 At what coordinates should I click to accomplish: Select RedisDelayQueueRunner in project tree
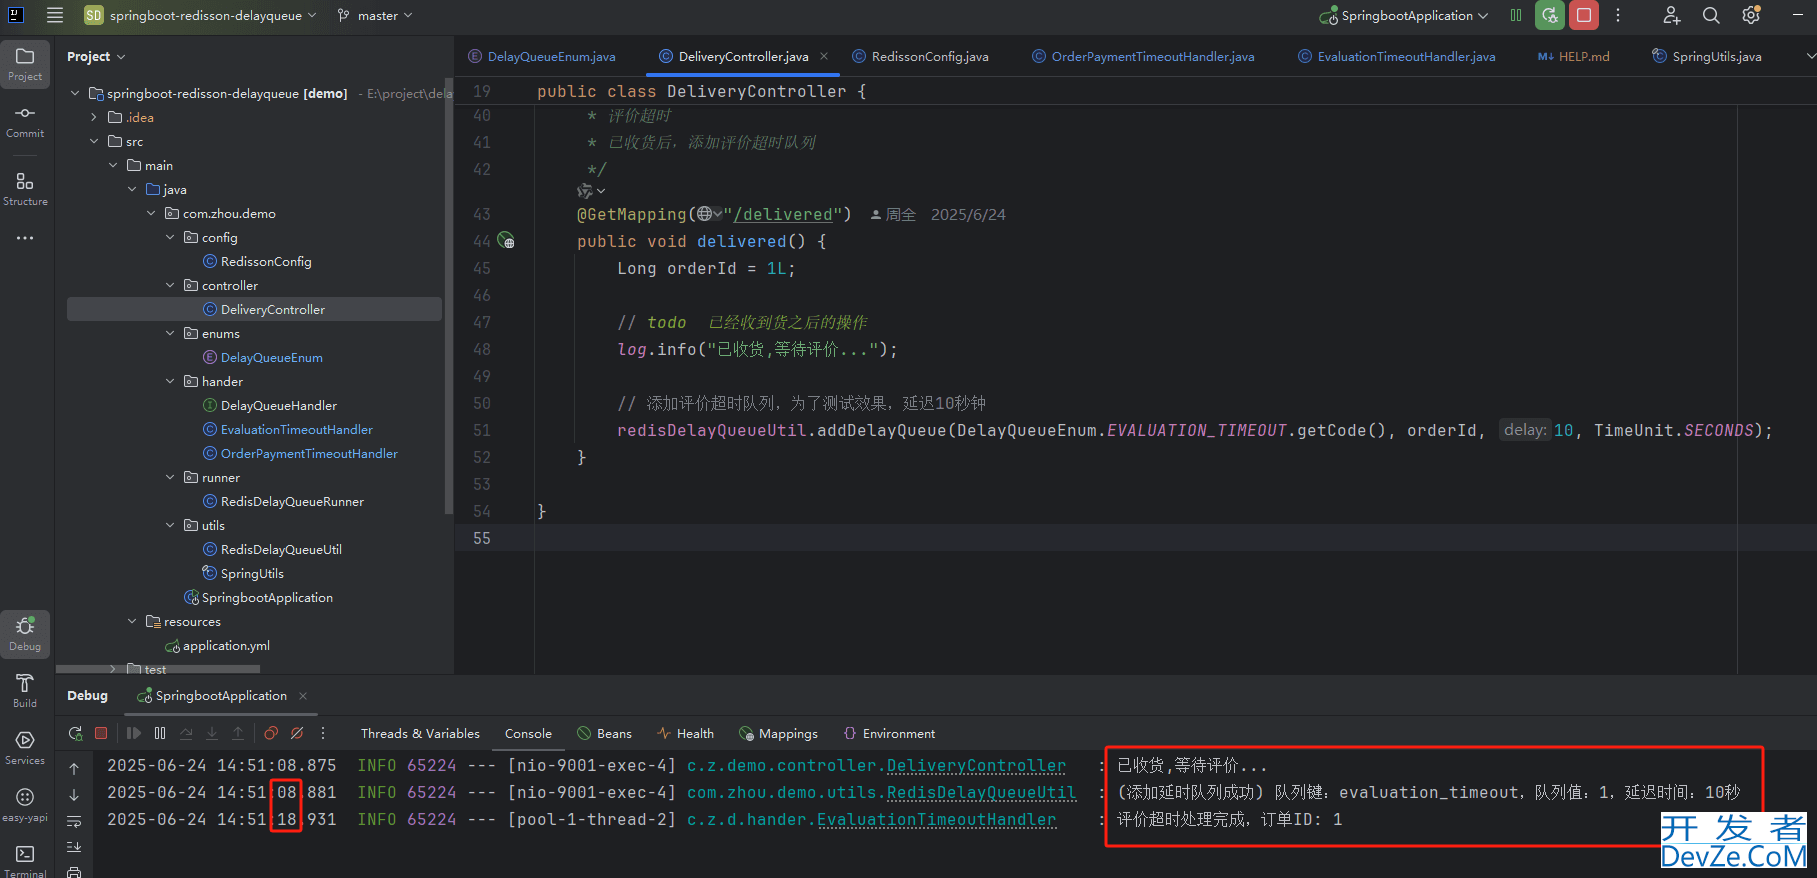tap(292, 501)
